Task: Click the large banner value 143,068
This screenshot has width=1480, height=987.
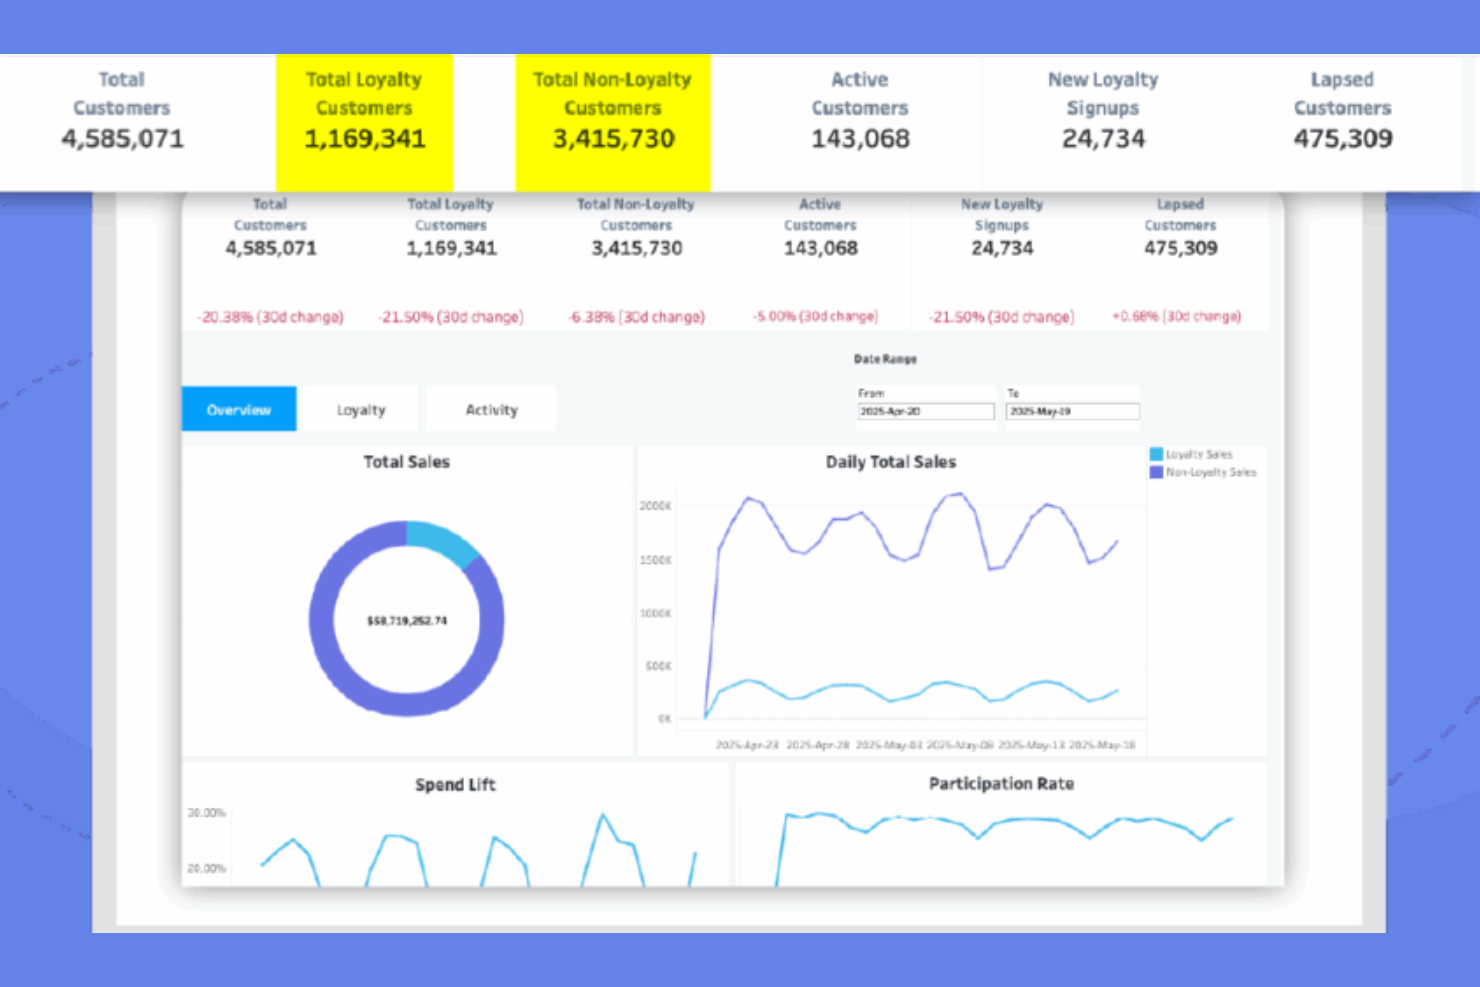Action: (860, 139)
